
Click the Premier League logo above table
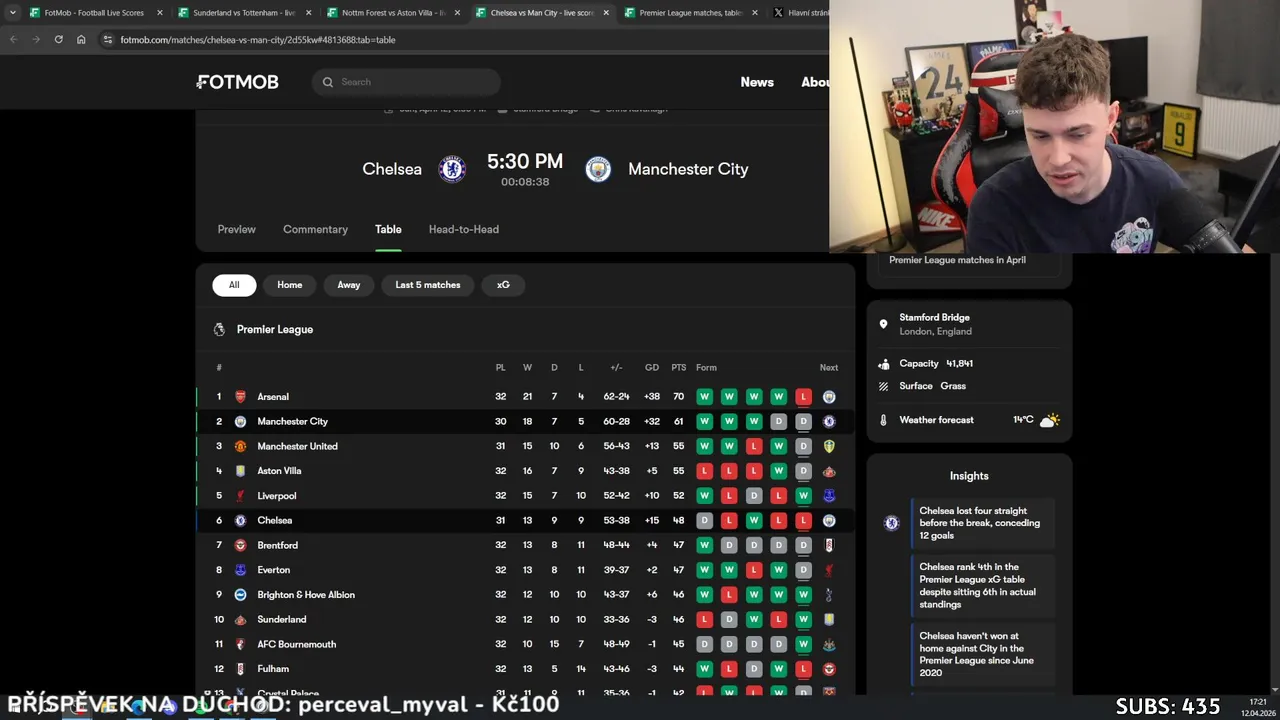pos(219,329)
